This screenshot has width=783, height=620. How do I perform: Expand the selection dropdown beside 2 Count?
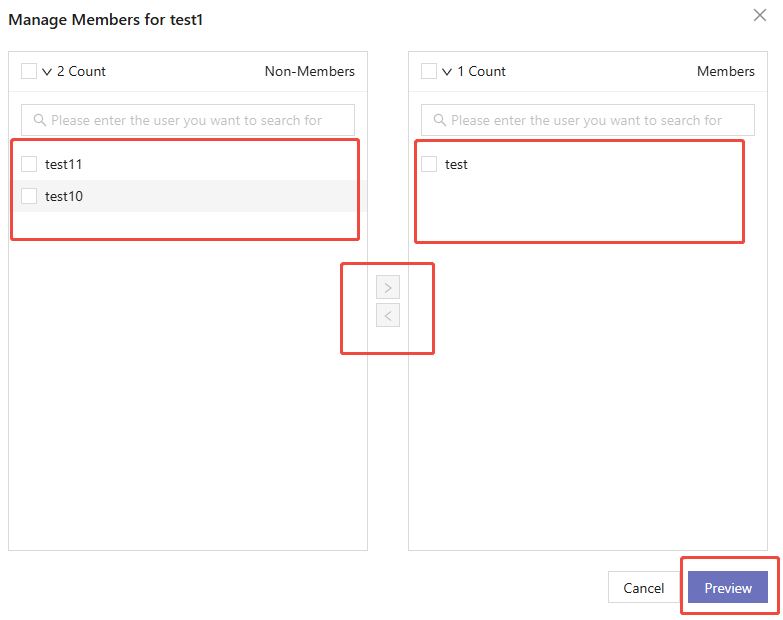click(47, 72)
